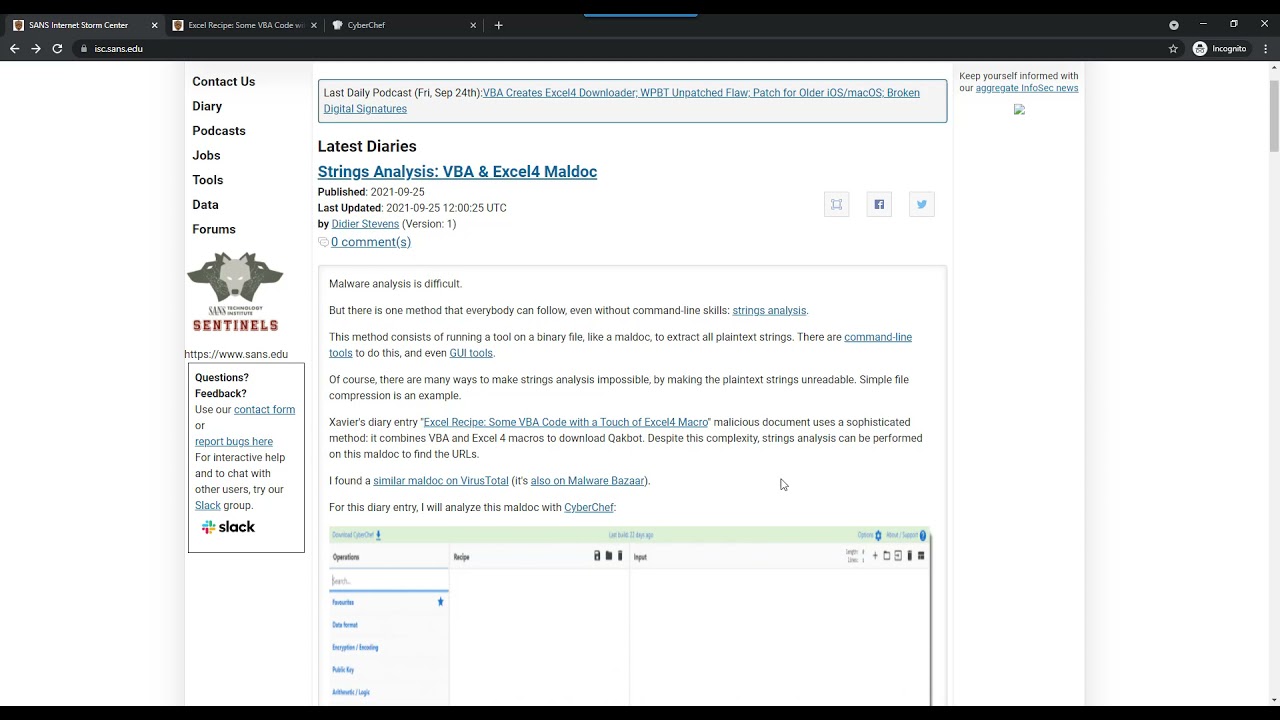
Task: Follow the GUI tools link
Action: [471, 353]
